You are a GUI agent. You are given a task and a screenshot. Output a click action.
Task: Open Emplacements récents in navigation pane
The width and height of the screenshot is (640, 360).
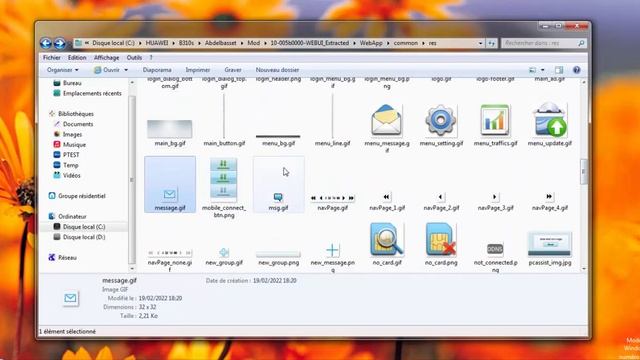87,93
